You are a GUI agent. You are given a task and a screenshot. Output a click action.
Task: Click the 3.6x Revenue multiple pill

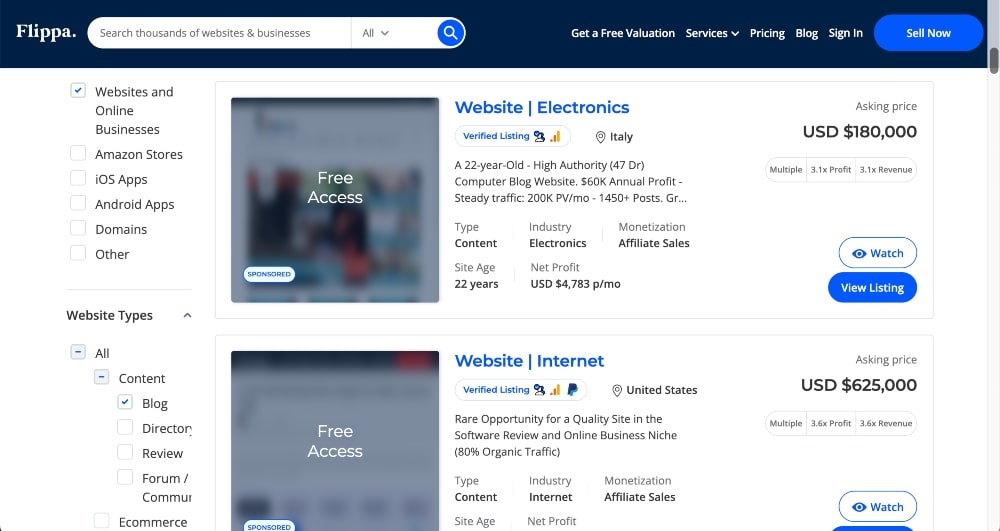[x=886, y=423]
